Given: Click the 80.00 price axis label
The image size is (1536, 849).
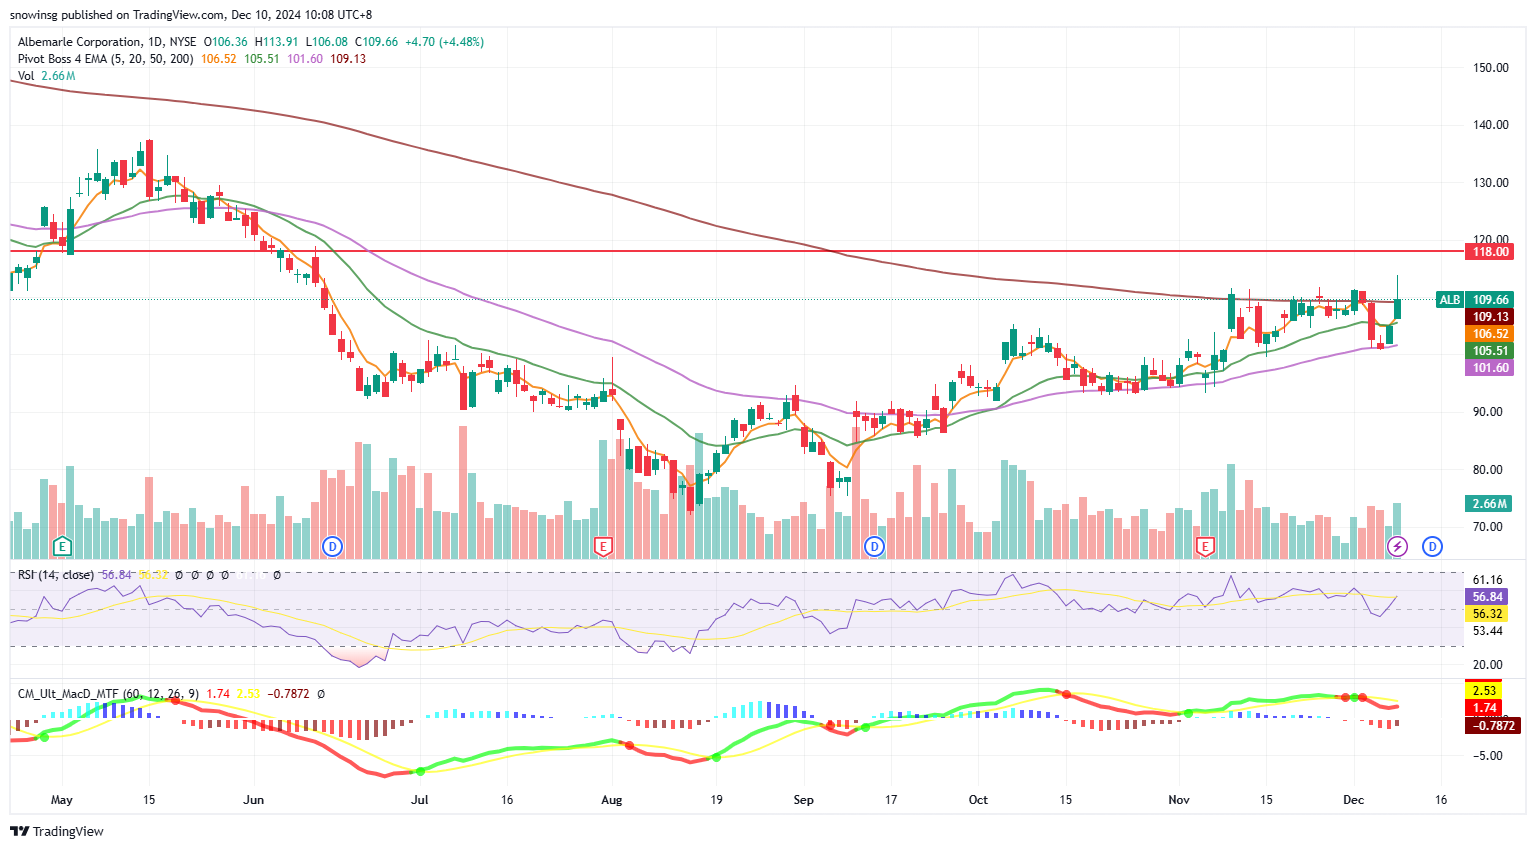Looking at the screenshot, I should click(1487, 470).
